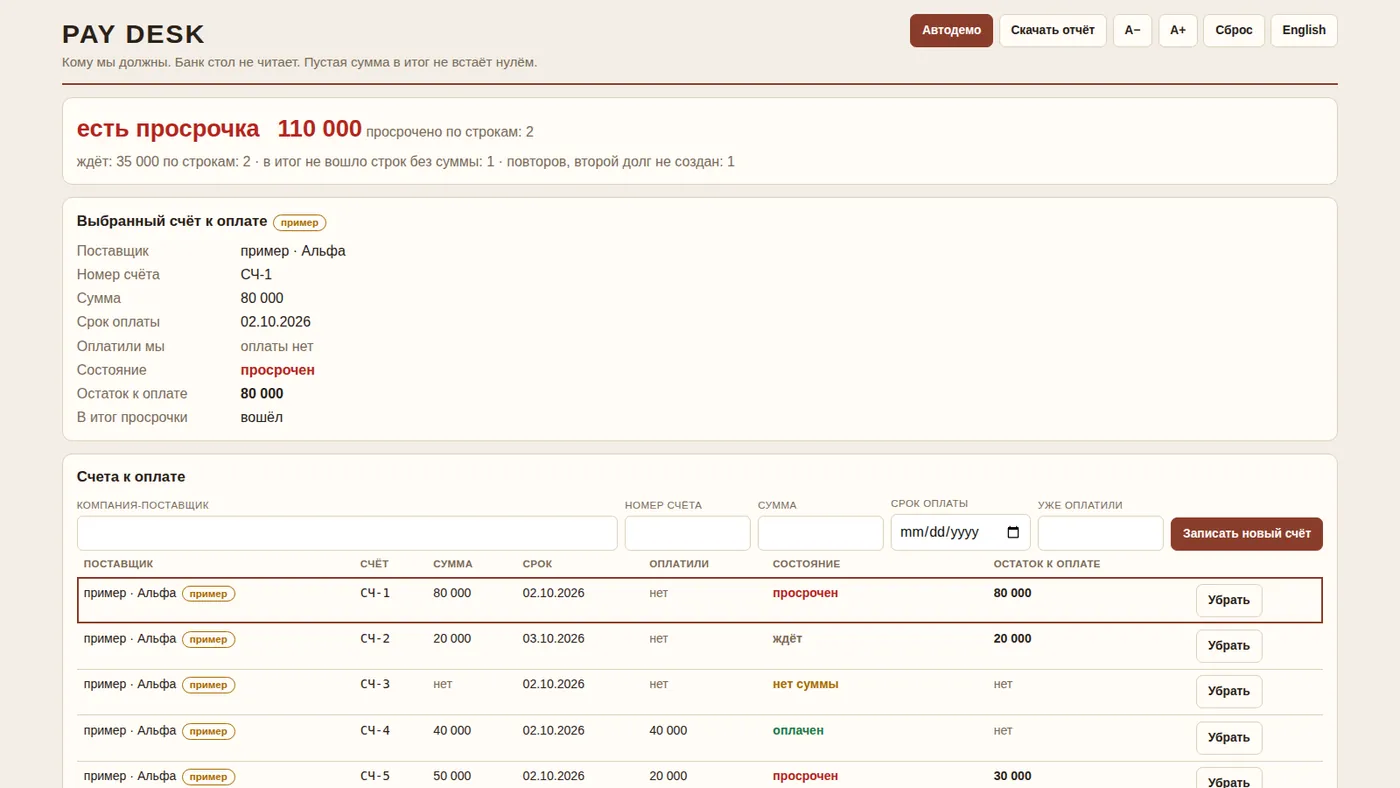The image size is (1400, 788).
Task: Increase font size with the A+ button
Action: point(1178,30)
